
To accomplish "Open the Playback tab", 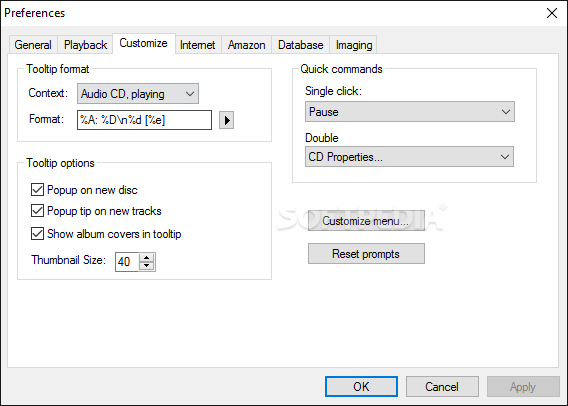I will coord(85,45).
